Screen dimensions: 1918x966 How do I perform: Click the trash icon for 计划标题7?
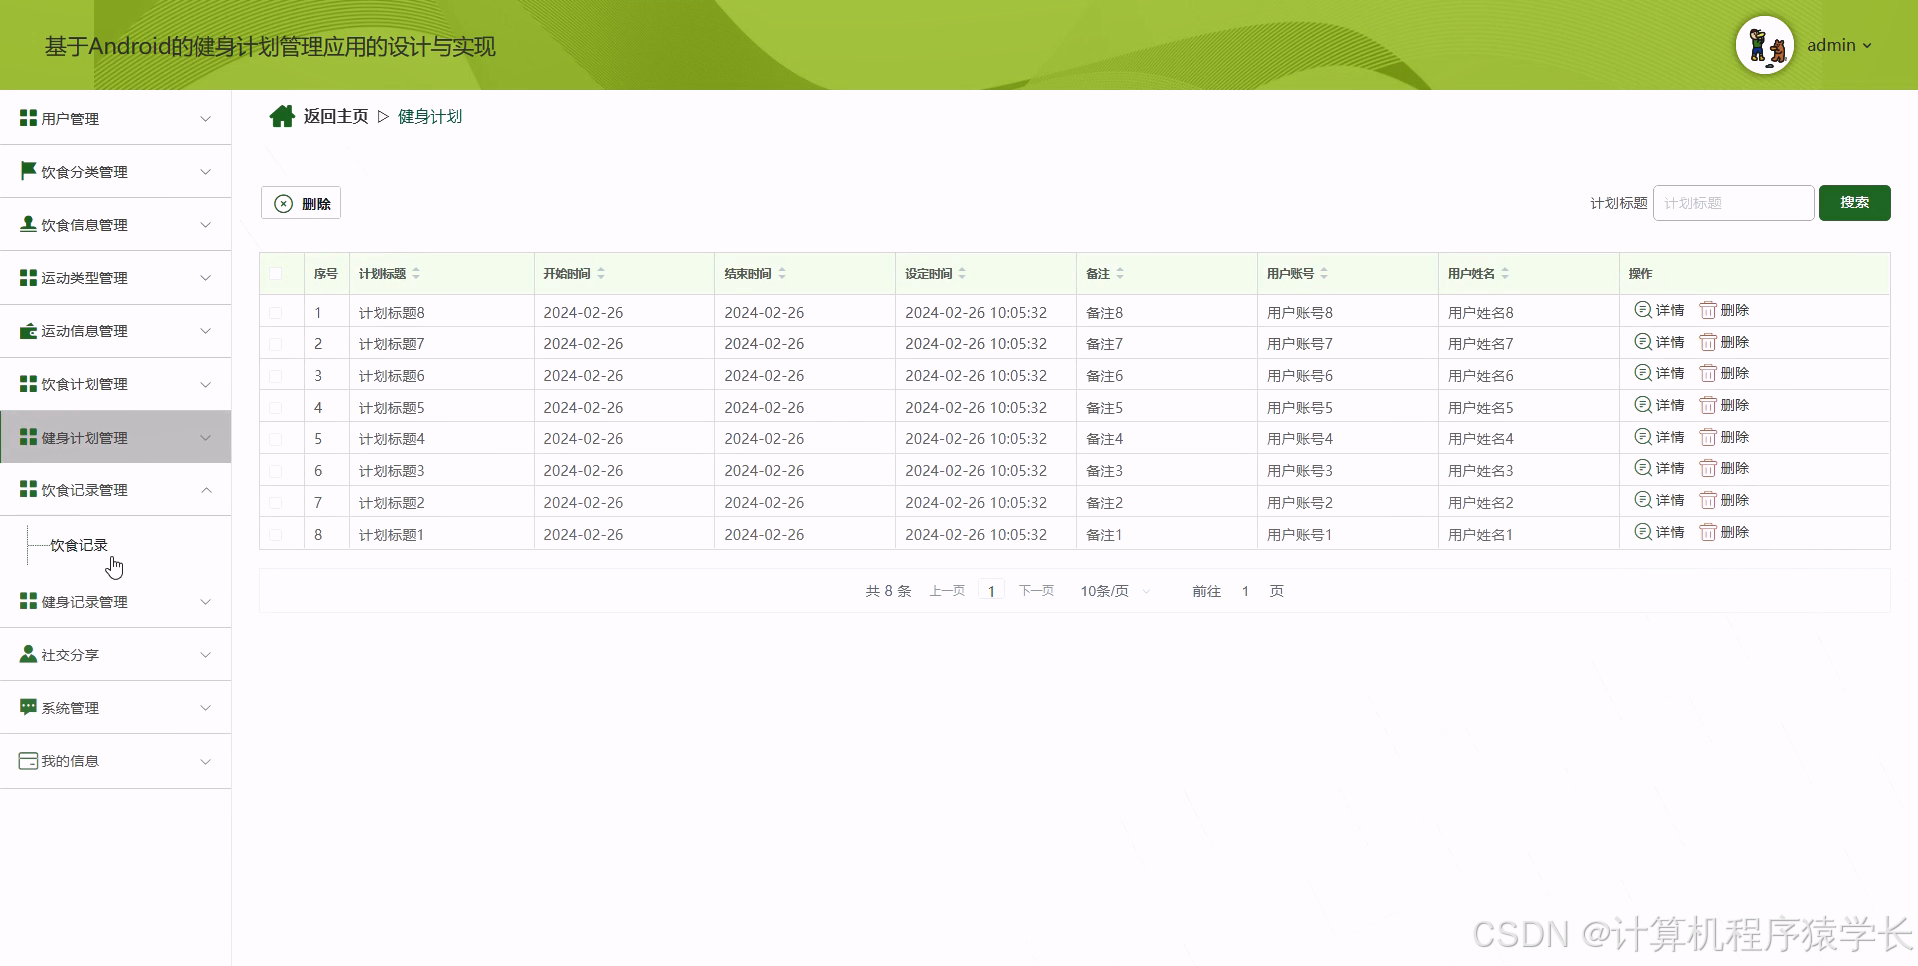pyautogui.click(x=1708, y=342)
